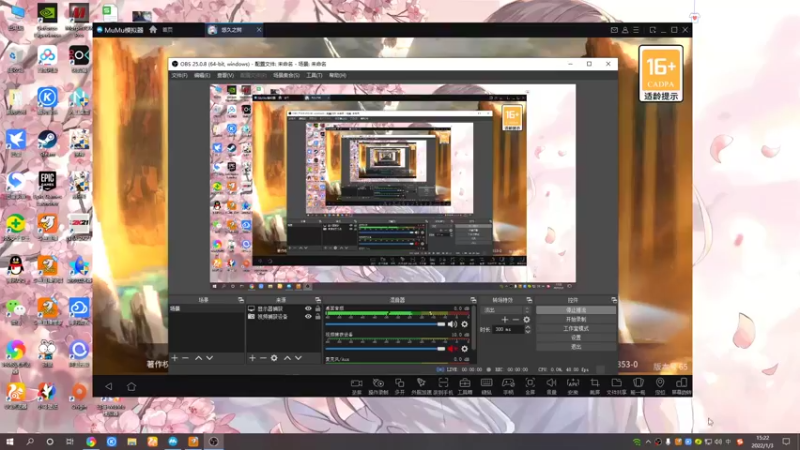
Task: Click the 工作室模式 studio mode button
Action: point(576,329)
